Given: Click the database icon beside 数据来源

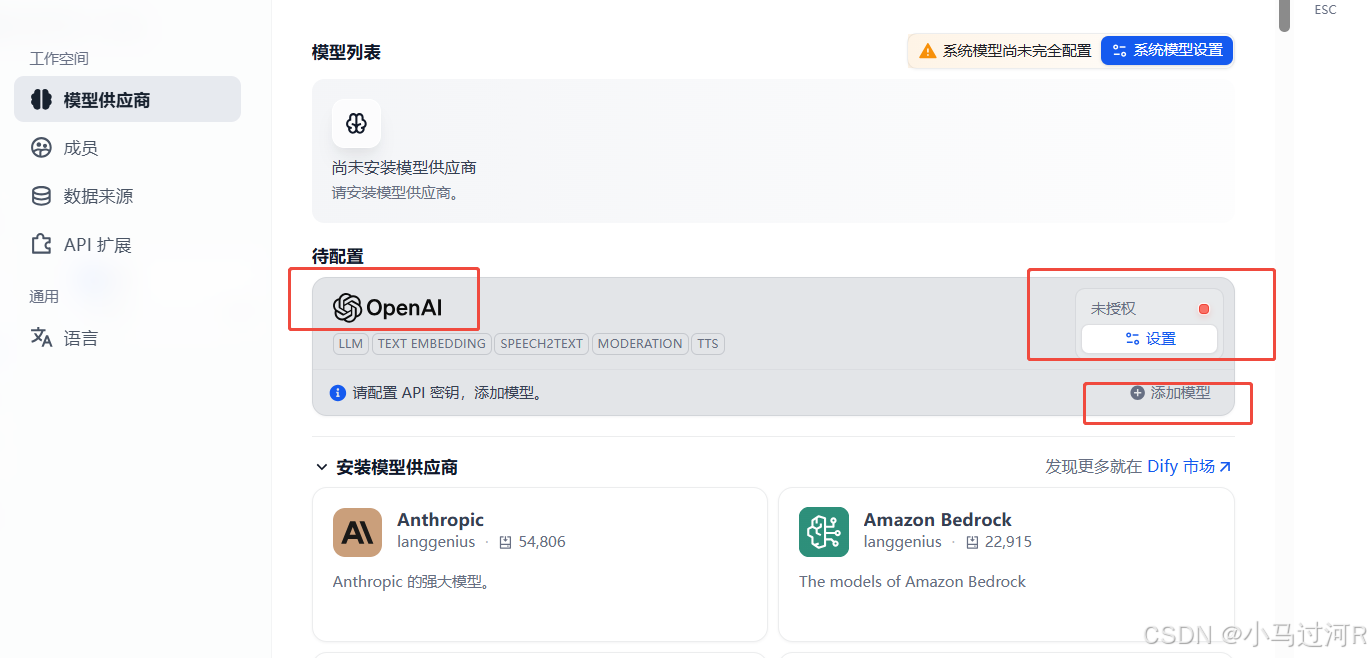Looking at the screenshot, I should point(41,196).
